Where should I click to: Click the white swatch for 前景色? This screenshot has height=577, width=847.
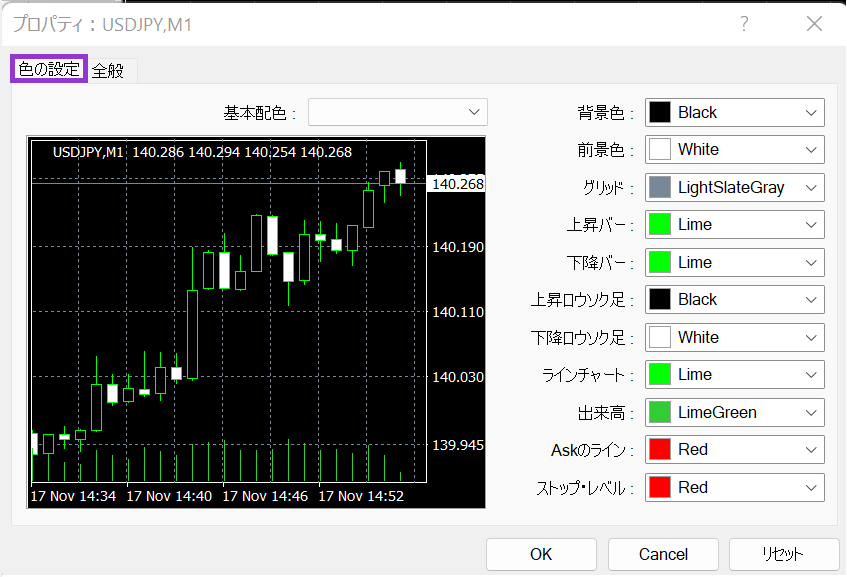pos(660,150)
